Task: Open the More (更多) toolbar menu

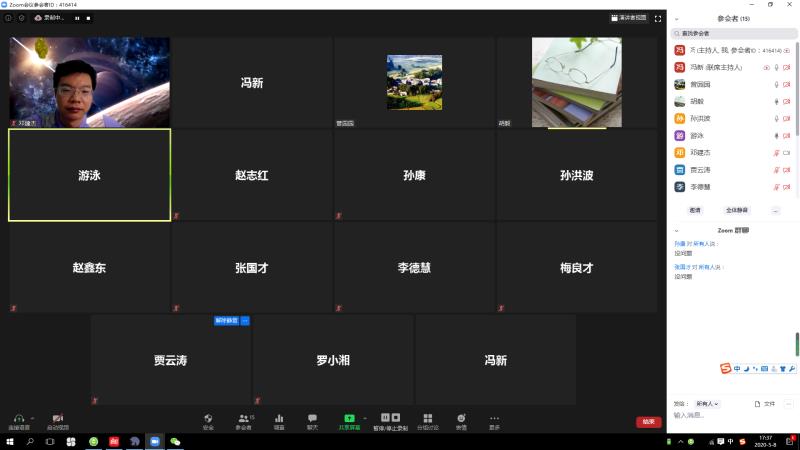Action: [494, 420]
